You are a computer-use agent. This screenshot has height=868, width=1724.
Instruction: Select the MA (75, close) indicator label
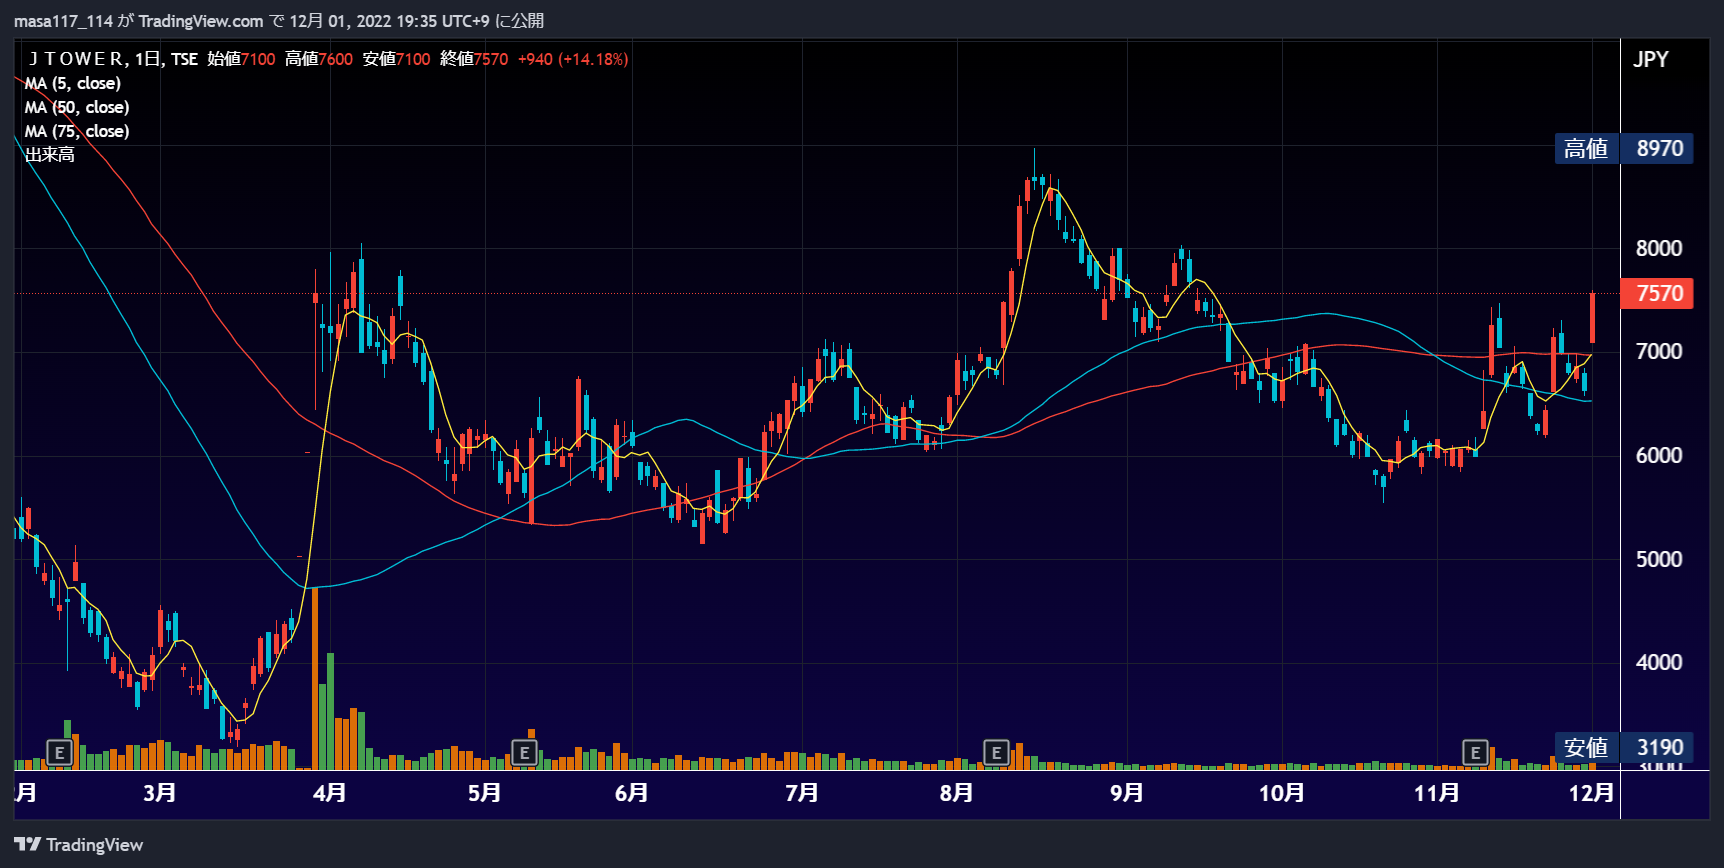[77, 131]
